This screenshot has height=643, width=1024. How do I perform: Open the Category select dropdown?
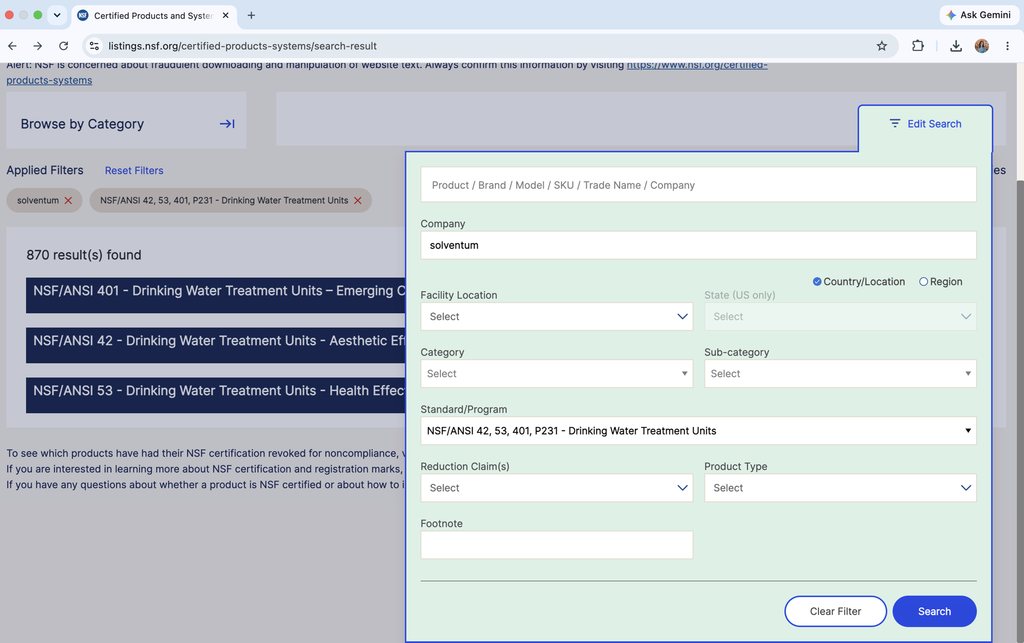(x=556, y=373)
